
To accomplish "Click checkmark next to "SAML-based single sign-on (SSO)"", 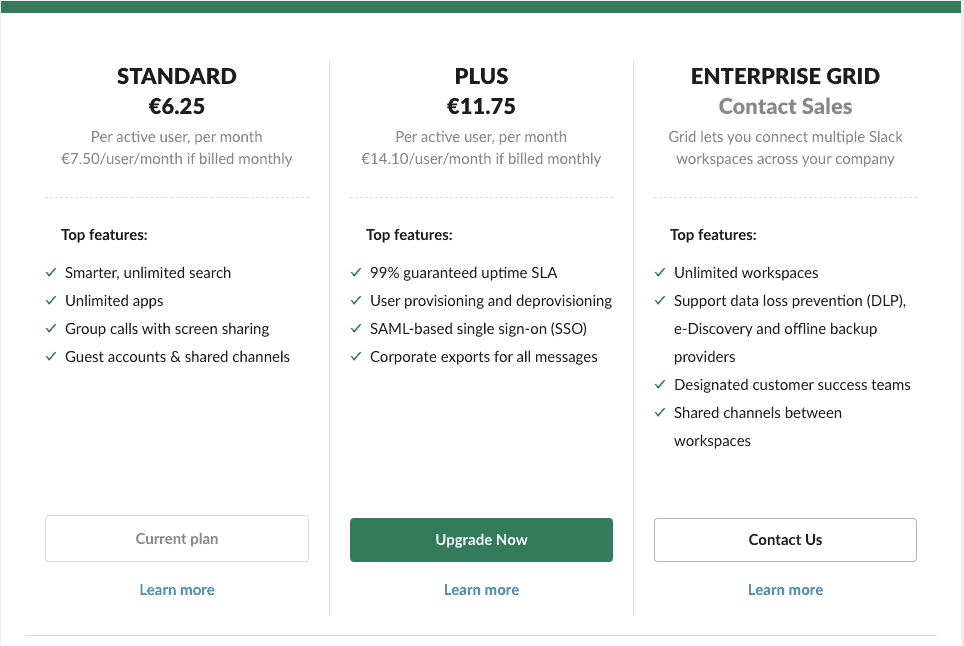I will pos(355,328).
